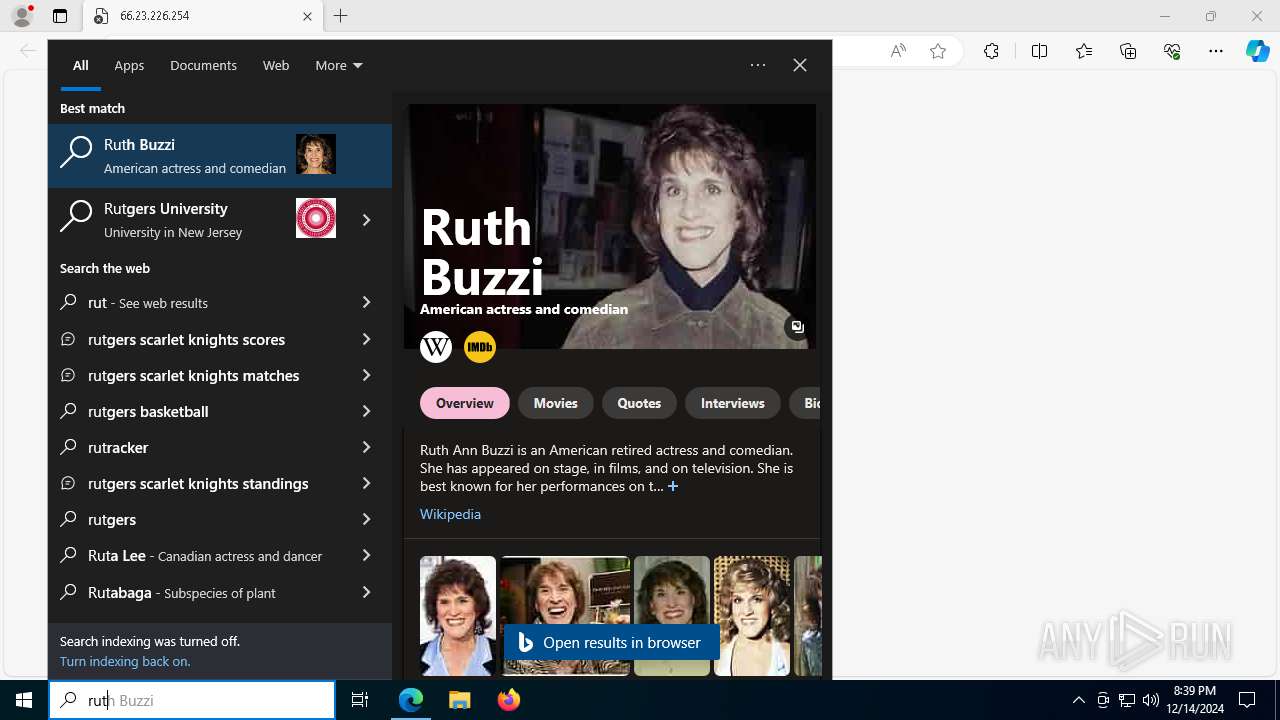Click Rutgers University logo thumbnail

coord(316,218)
